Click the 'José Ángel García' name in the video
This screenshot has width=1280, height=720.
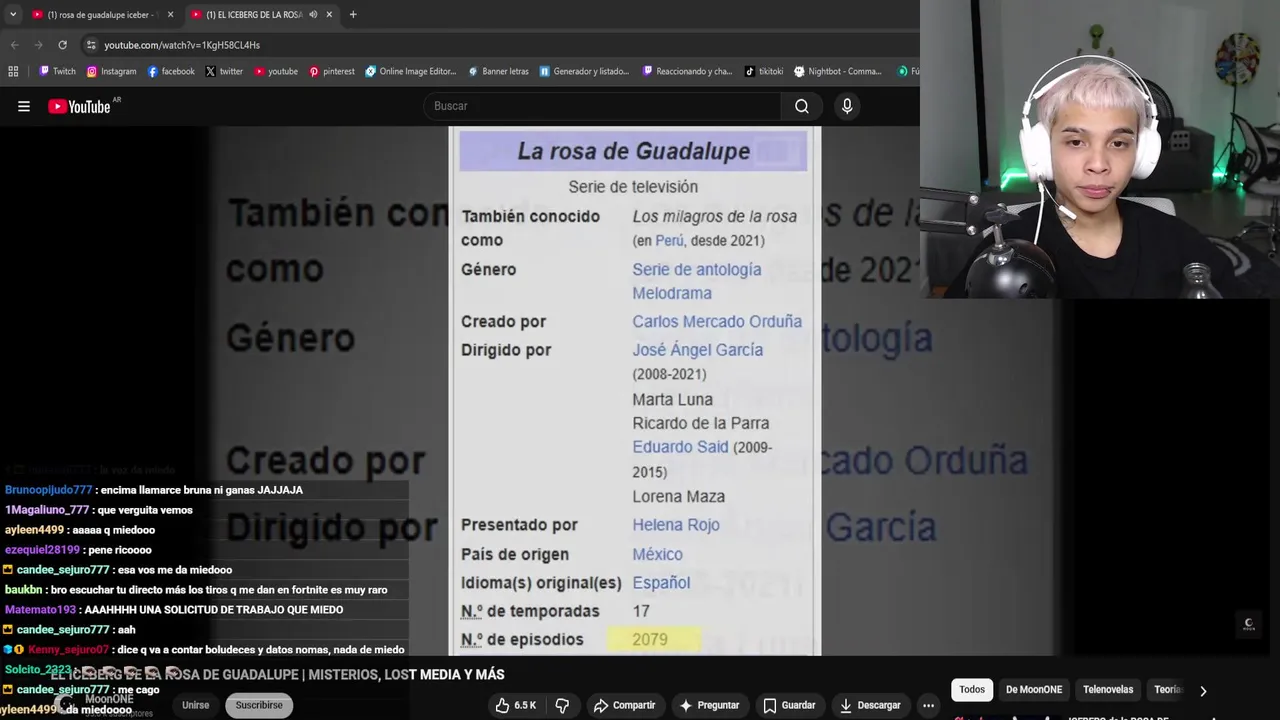(697, 350)
